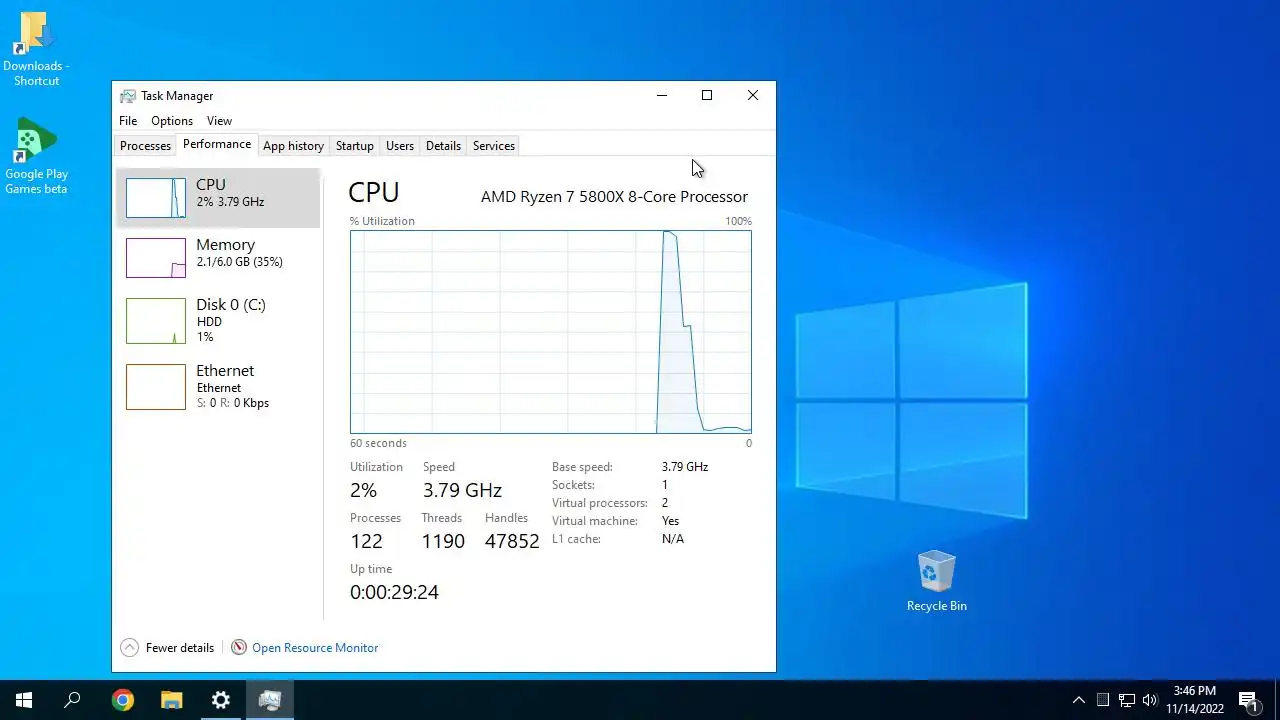Image resolution: width=1280 pixels, height=720 pixels.
Task: Click the Virtual processors label
Action: tap(600, 503)
